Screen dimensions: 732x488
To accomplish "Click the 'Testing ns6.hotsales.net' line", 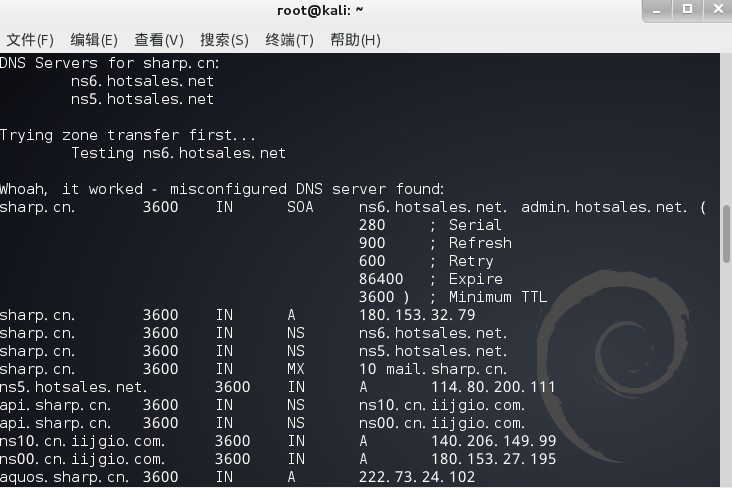I will [x=178, y=153].
